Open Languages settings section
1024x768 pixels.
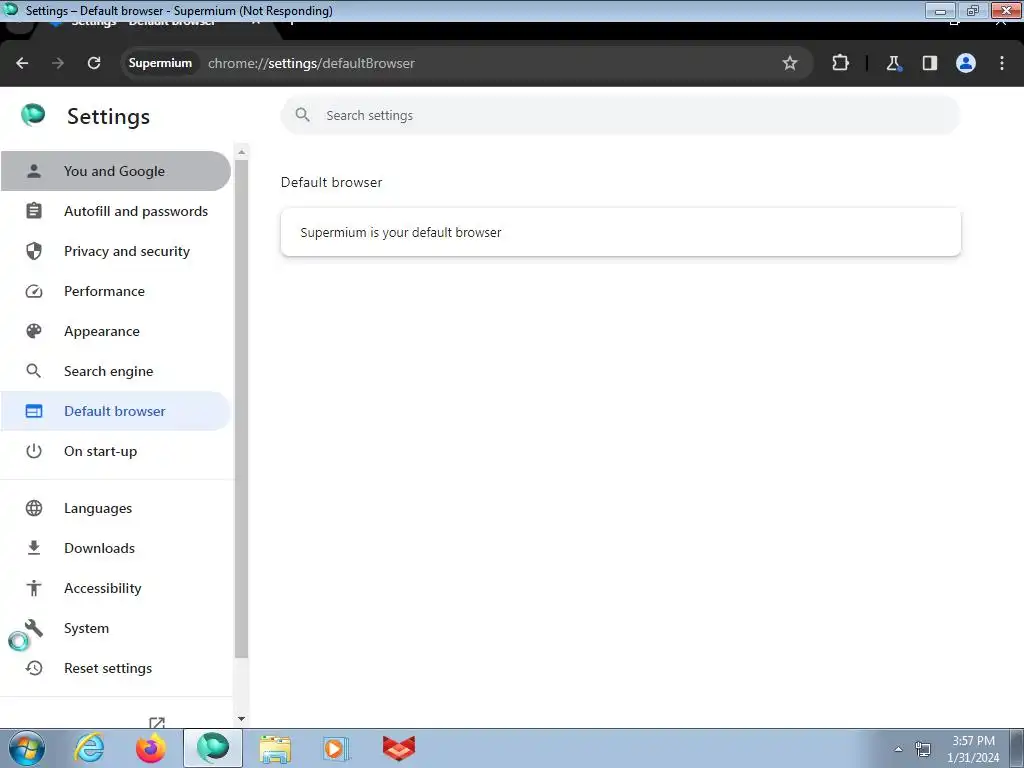116,508
